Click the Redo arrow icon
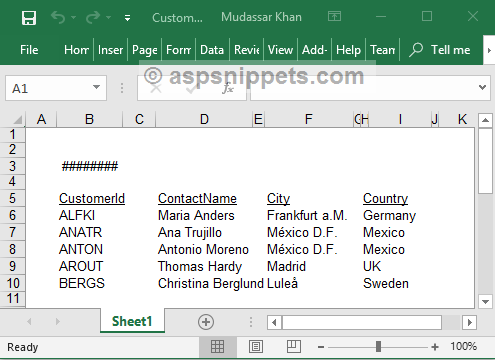 pyautogui.click(x=93, y=17)
